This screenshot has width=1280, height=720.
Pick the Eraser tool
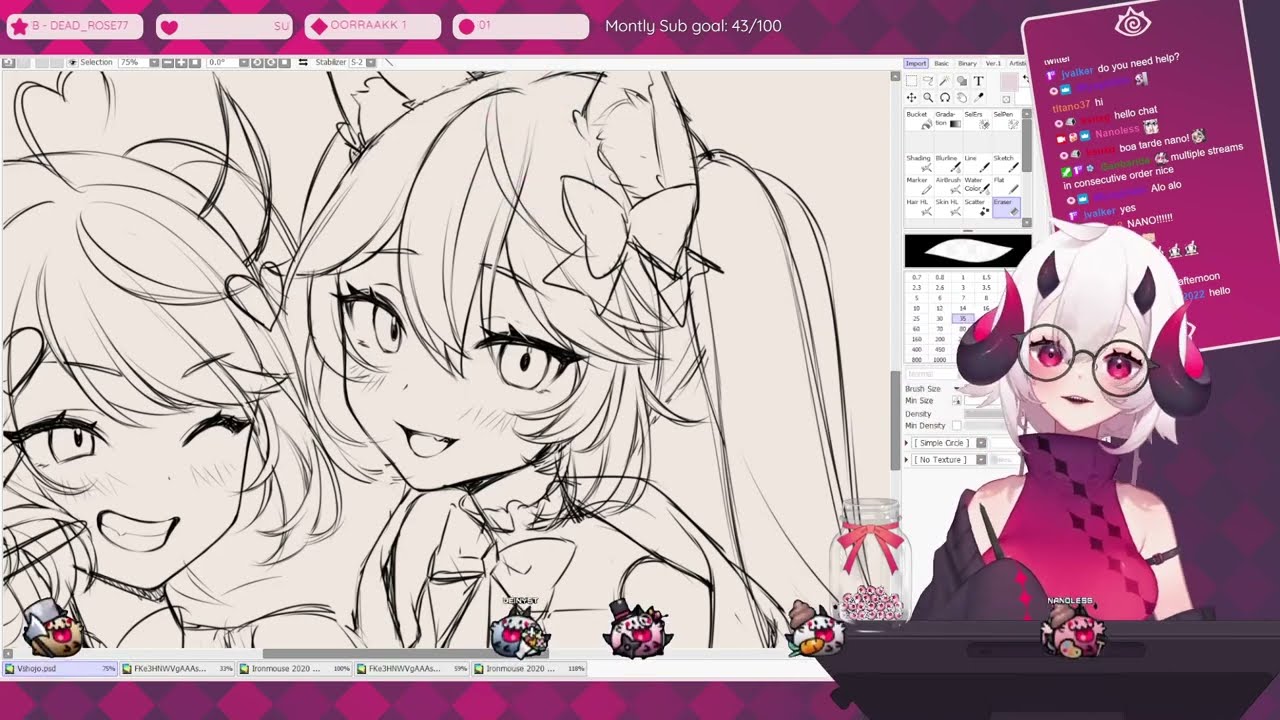(x=1006, y=208)
